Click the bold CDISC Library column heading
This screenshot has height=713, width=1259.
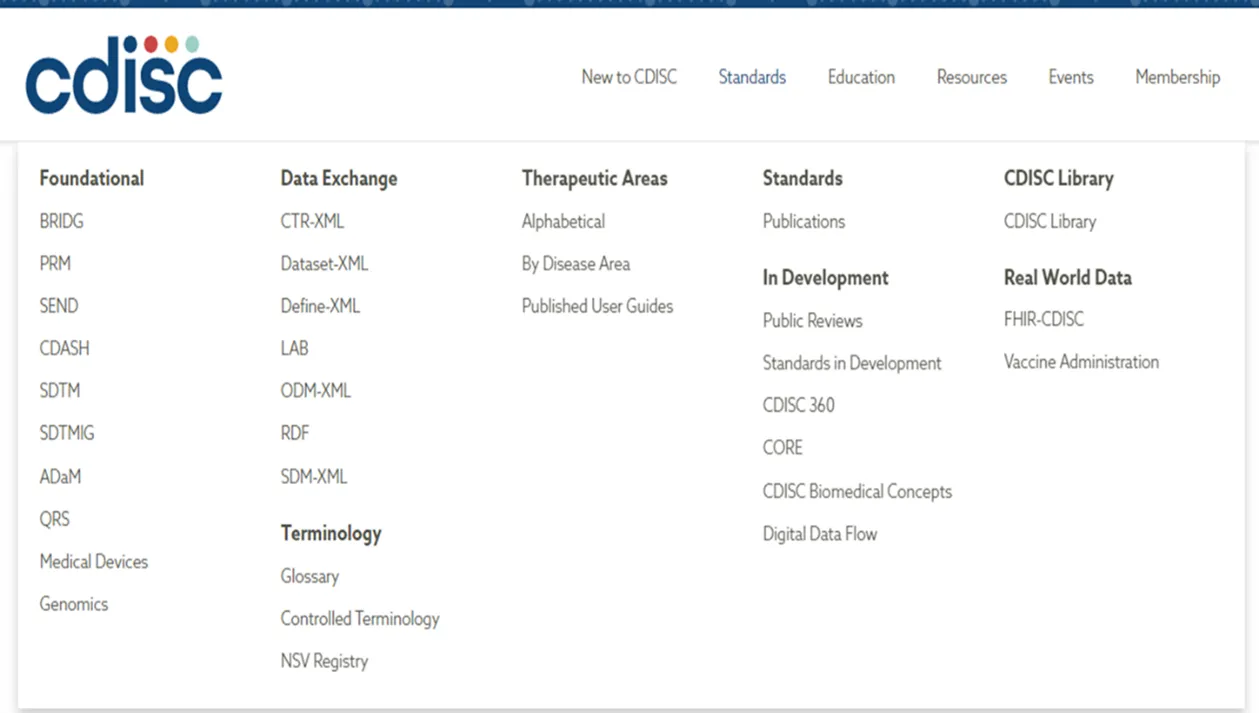pos(1058,178)
